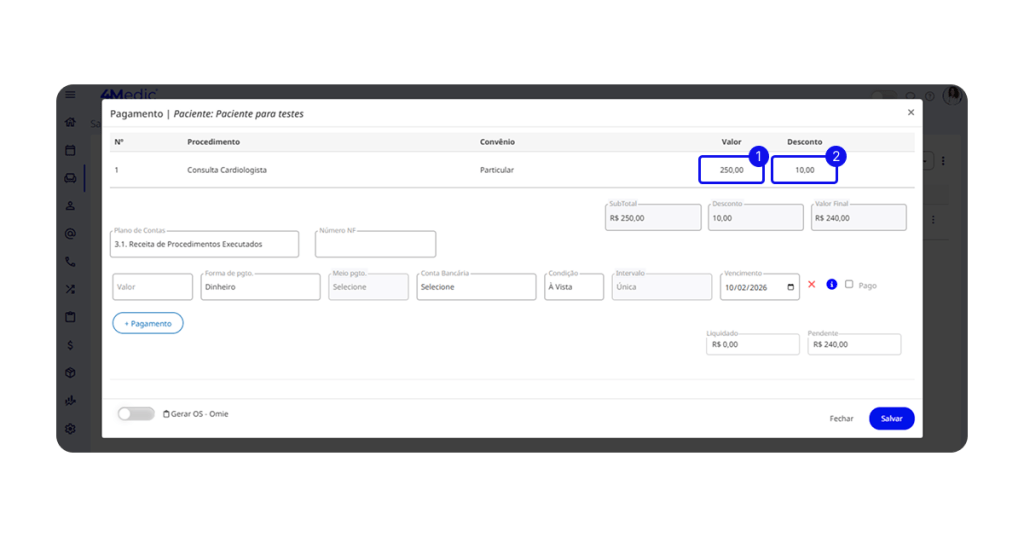Click the Desconto field in the procedure row
This screenshot has height=537, width=1024.
point(804,170)
